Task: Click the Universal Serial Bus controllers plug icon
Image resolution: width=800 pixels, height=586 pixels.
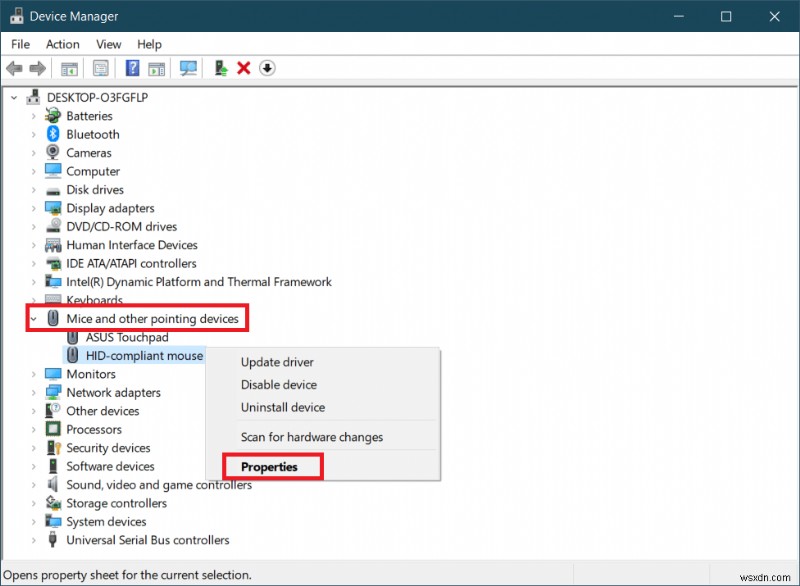Action: pyautogui.click(x=53, y=540)
